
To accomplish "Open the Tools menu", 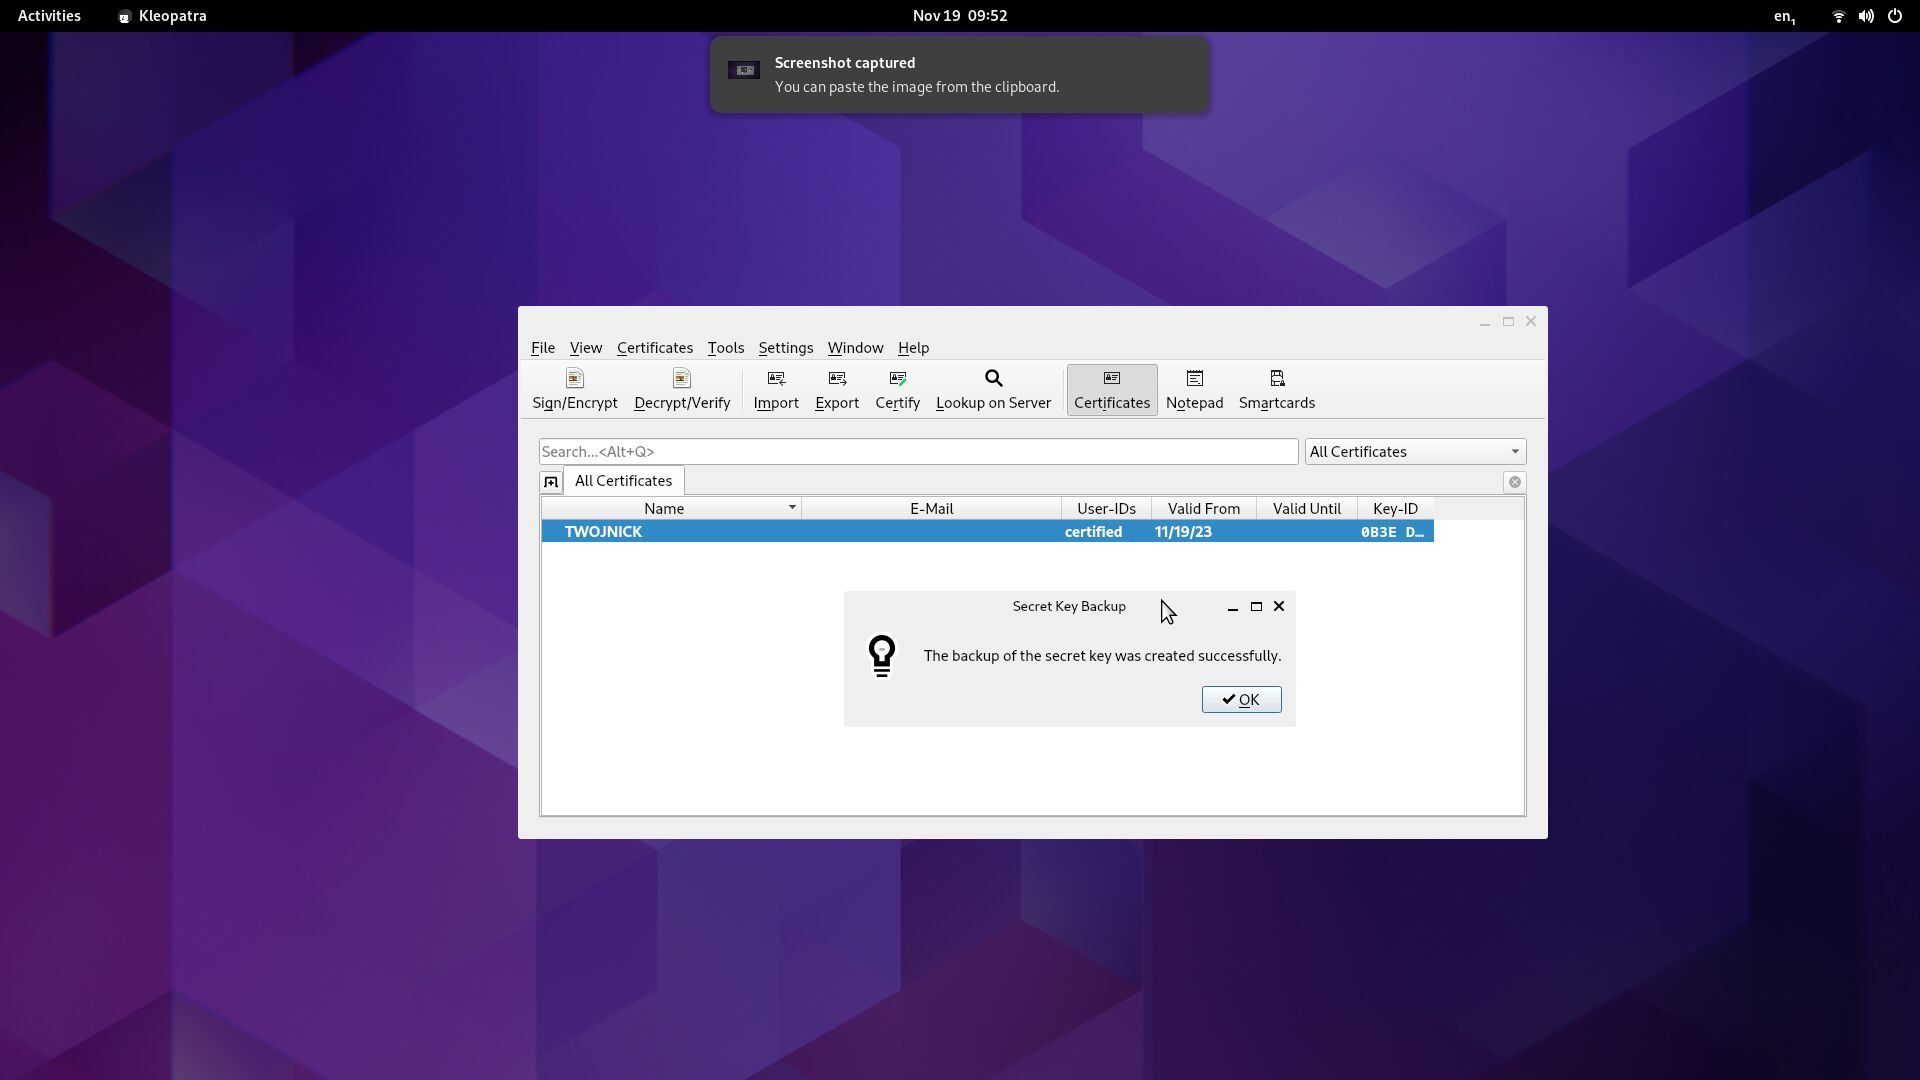I will pyautogui.click(x=725, y=348).
